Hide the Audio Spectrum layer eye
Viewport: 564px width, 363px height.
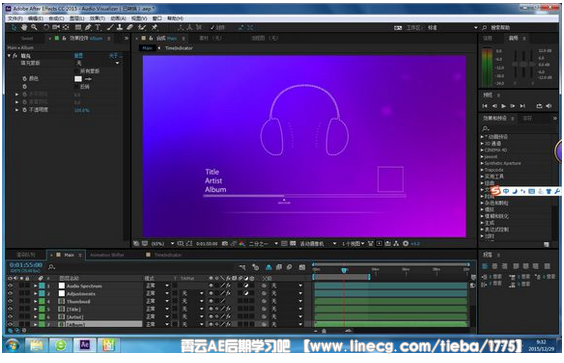coord(10,286)
